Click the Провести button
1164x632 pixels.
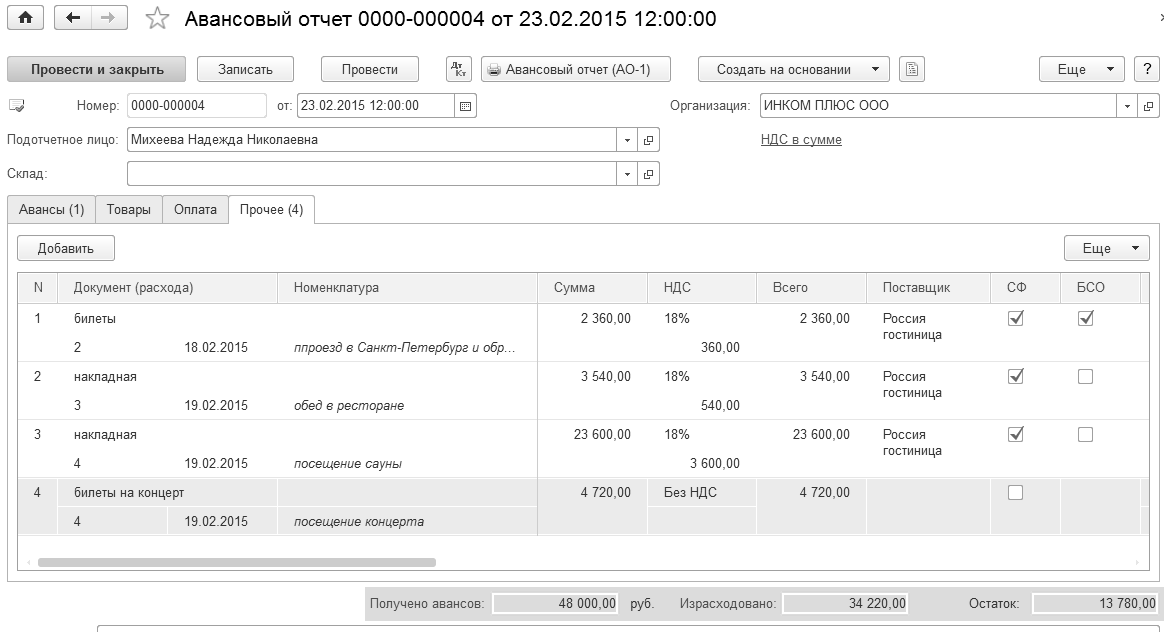(x=370, y=69)
